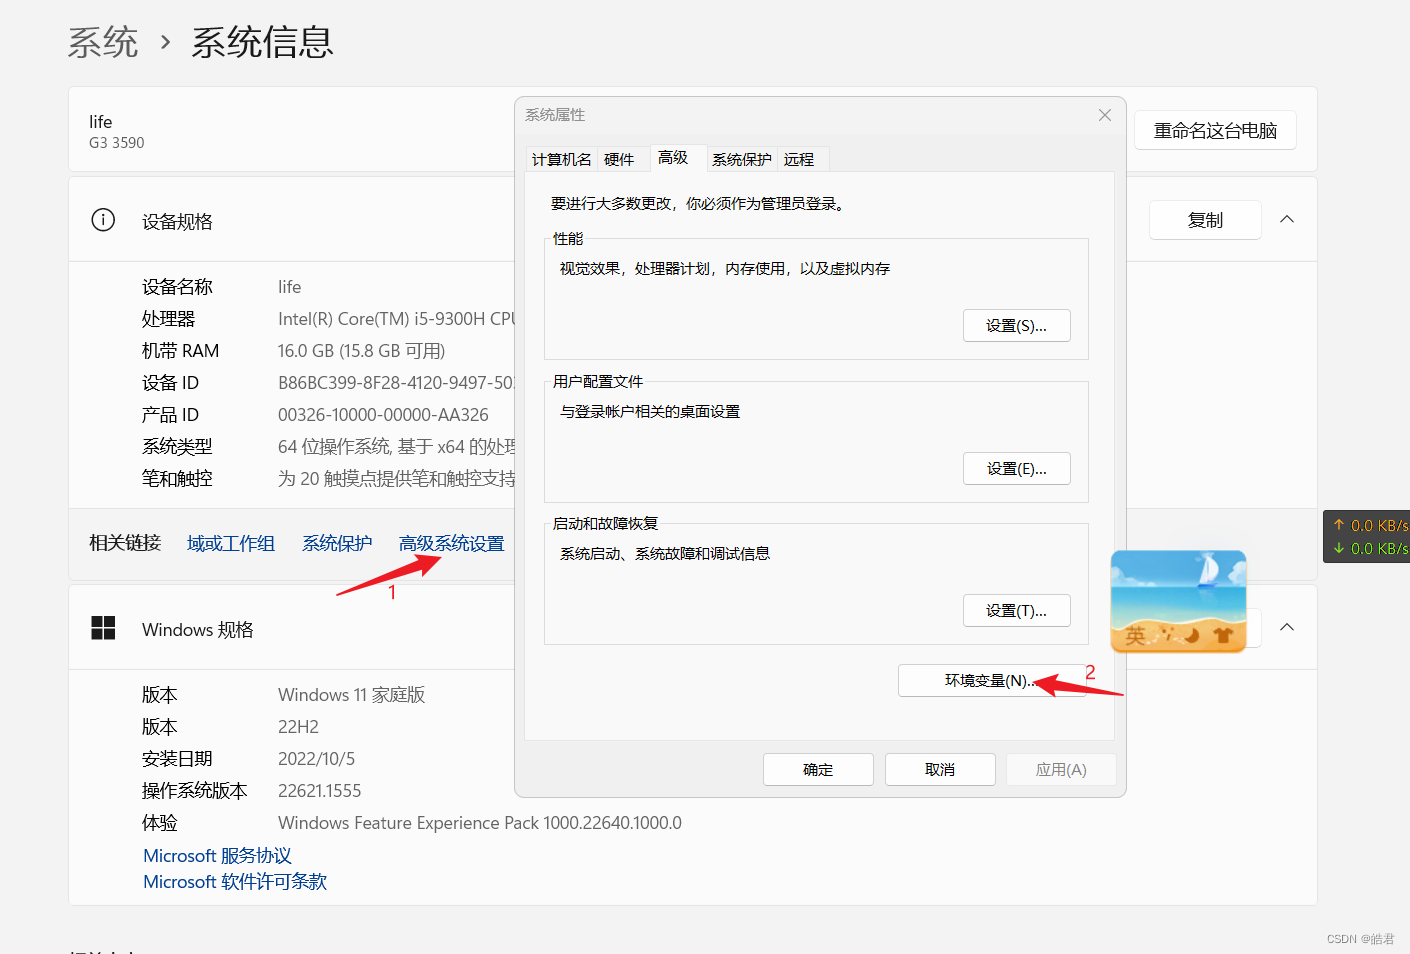Click the Windows 规格 section header

click(x=198, y=630)
